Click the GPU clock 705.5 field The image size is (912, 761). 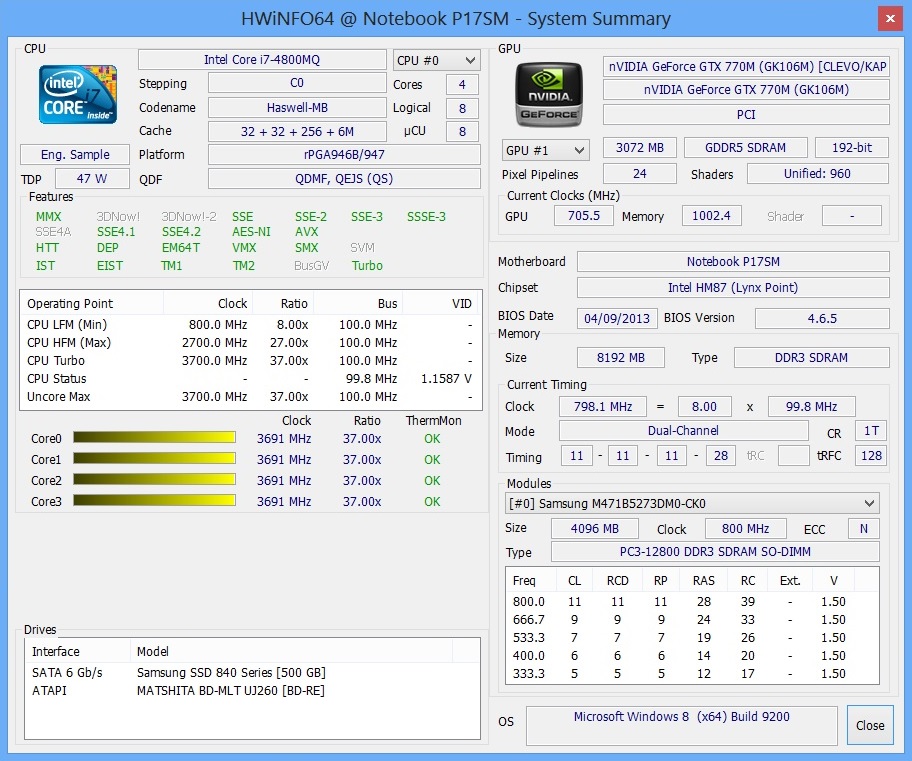pos(583,216)
